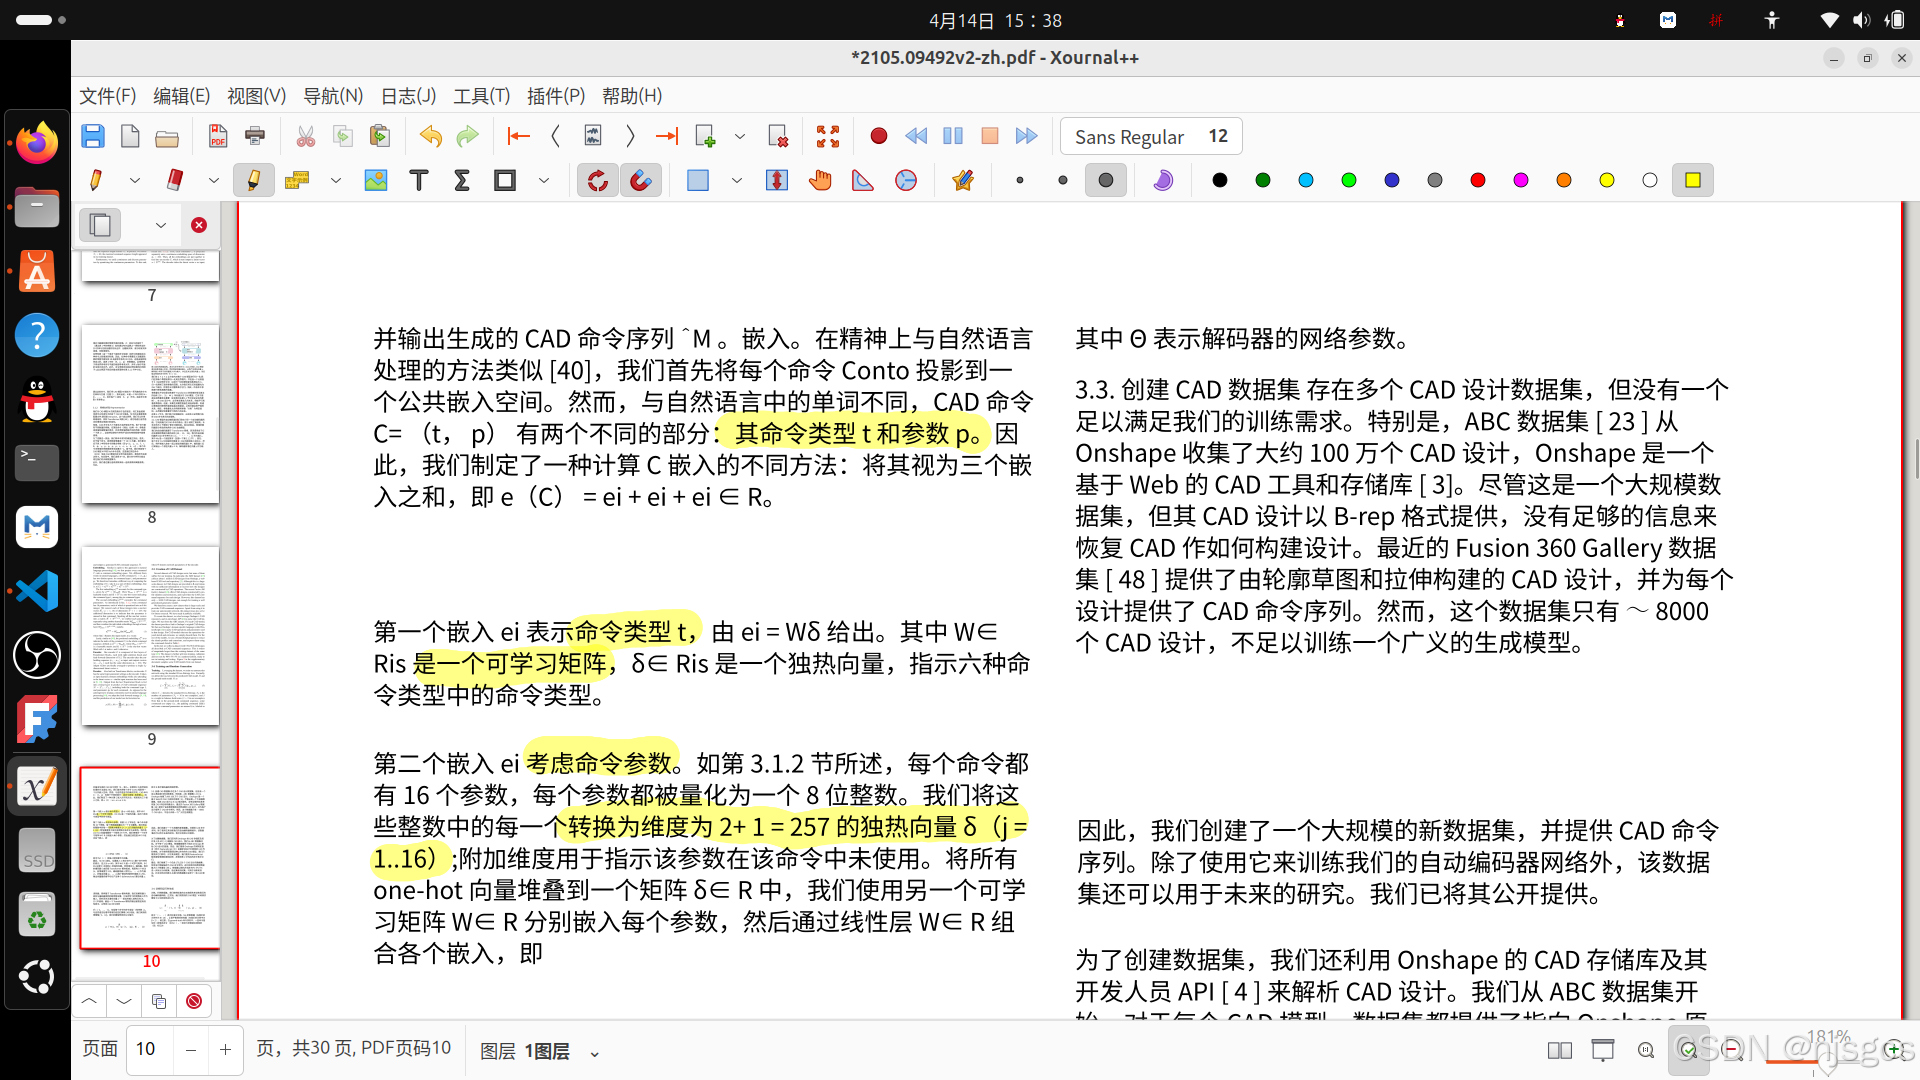Open the layer selection dropdown

point(594,1052)
